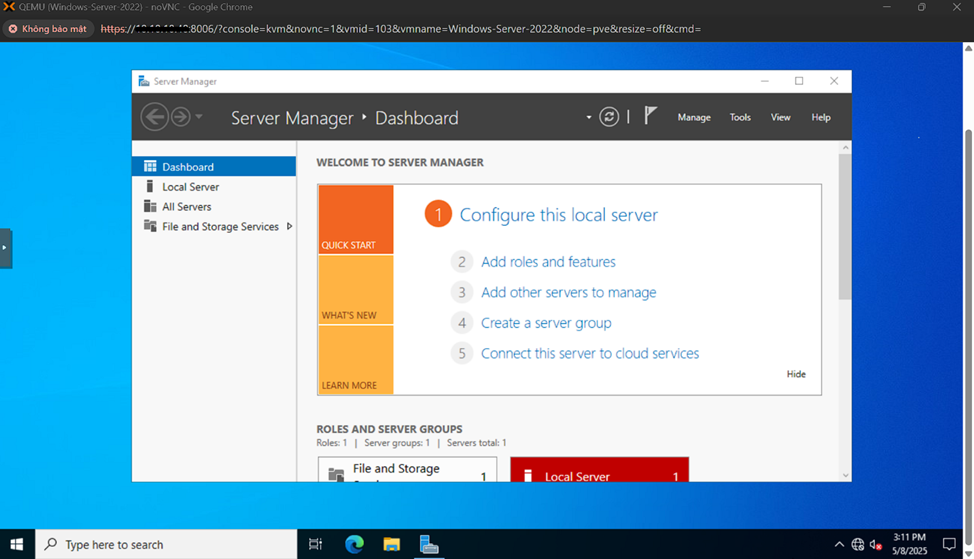This screenshot has height=559, width=974.
Task: Select All Servers in navigation pane
Action: point(187,207)
